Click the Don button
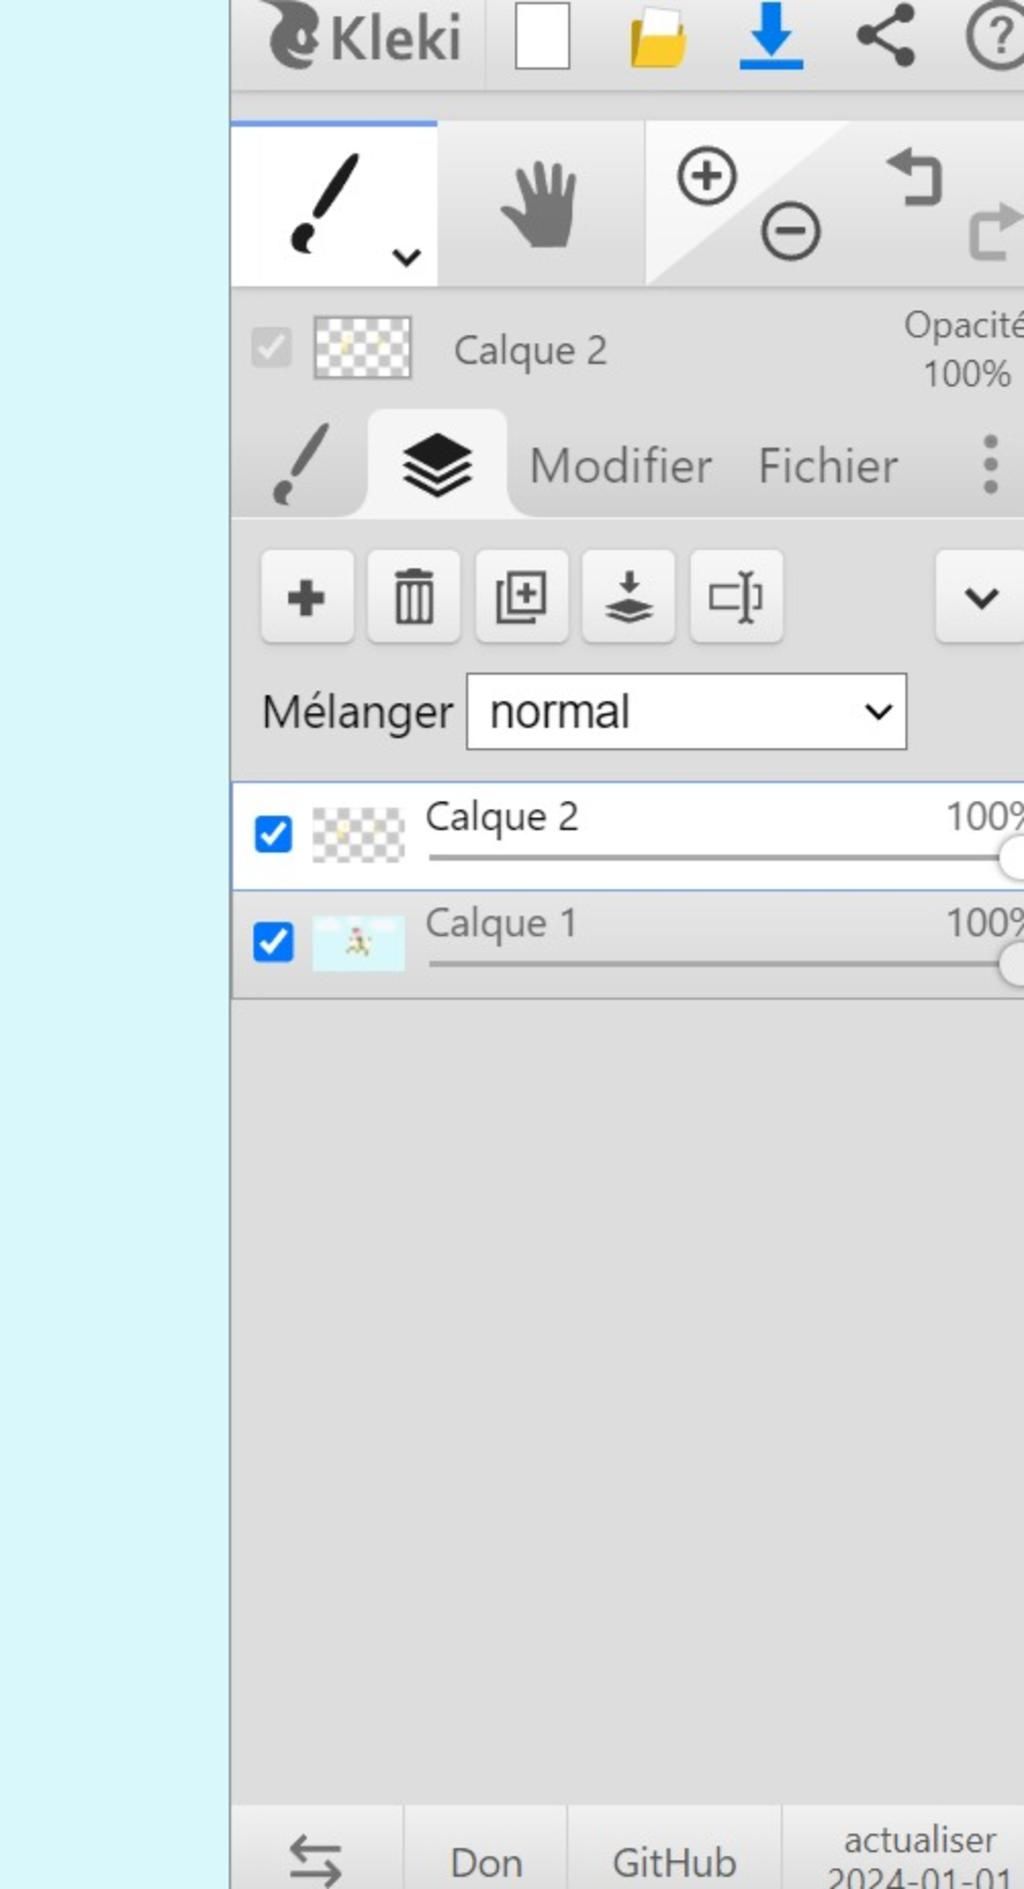The width and height of the screenshot is (1024, 1889). click(x=486, y=1862)
